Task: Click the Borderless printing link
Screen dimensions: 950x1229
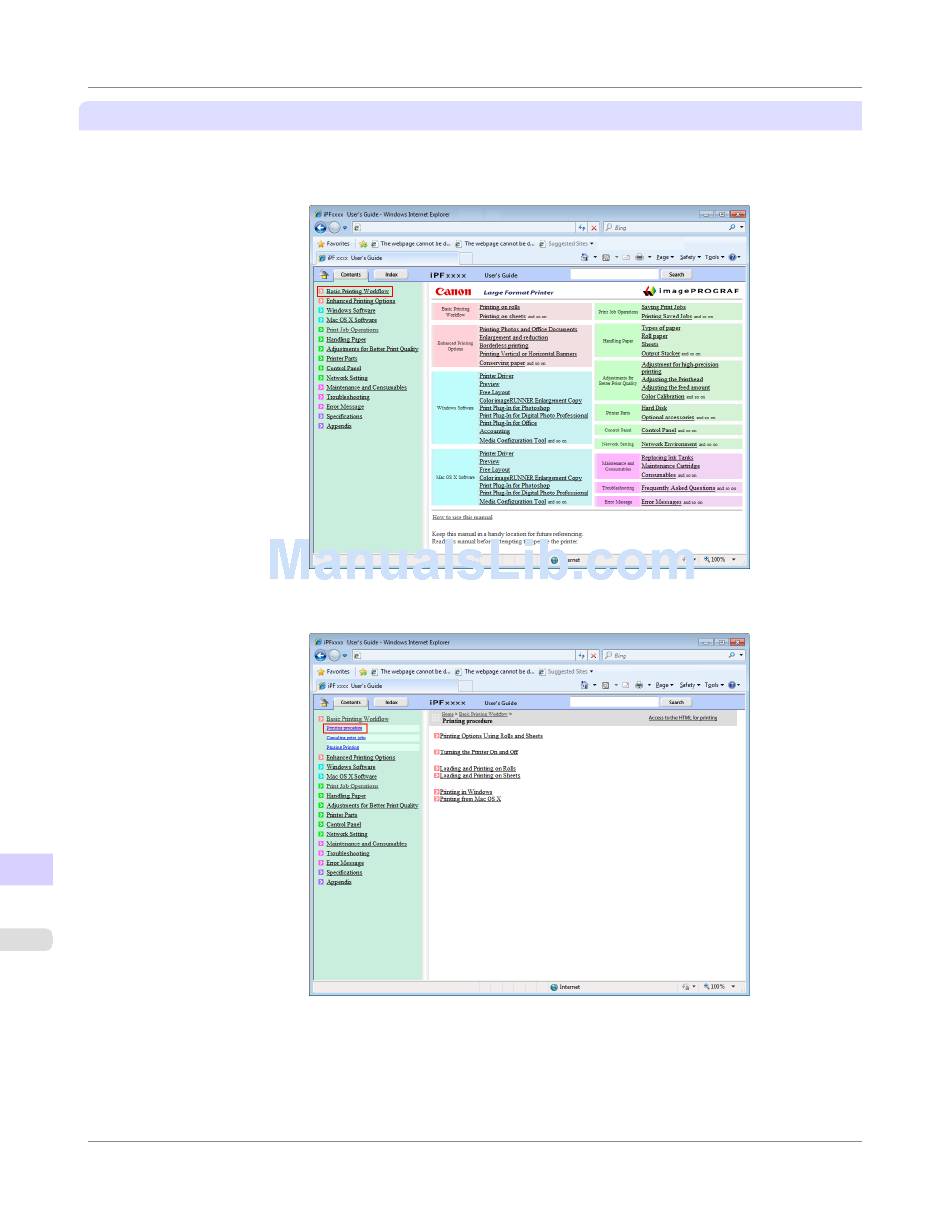Action: coord(503,346)
